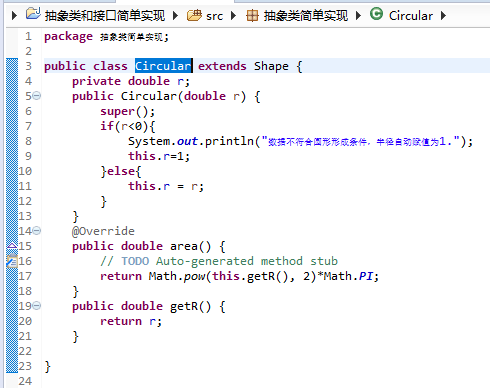Click 'this.r = r;' statement
The width and height of the screenshot is (490, 388).
(166, 186)
